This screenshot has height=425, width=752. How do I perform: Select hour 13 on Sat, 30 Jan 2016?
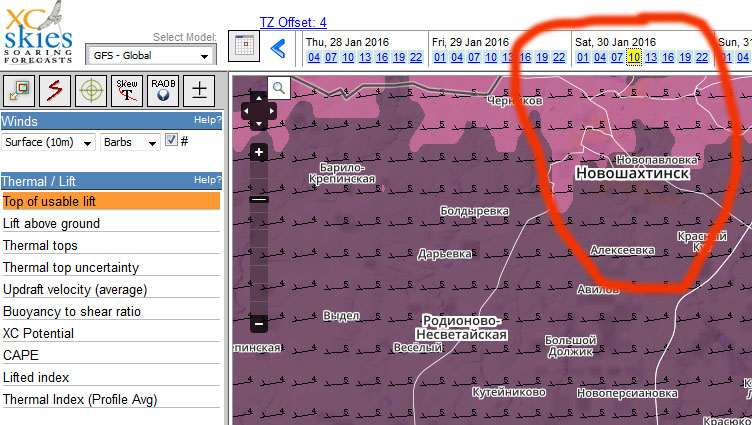651,57
